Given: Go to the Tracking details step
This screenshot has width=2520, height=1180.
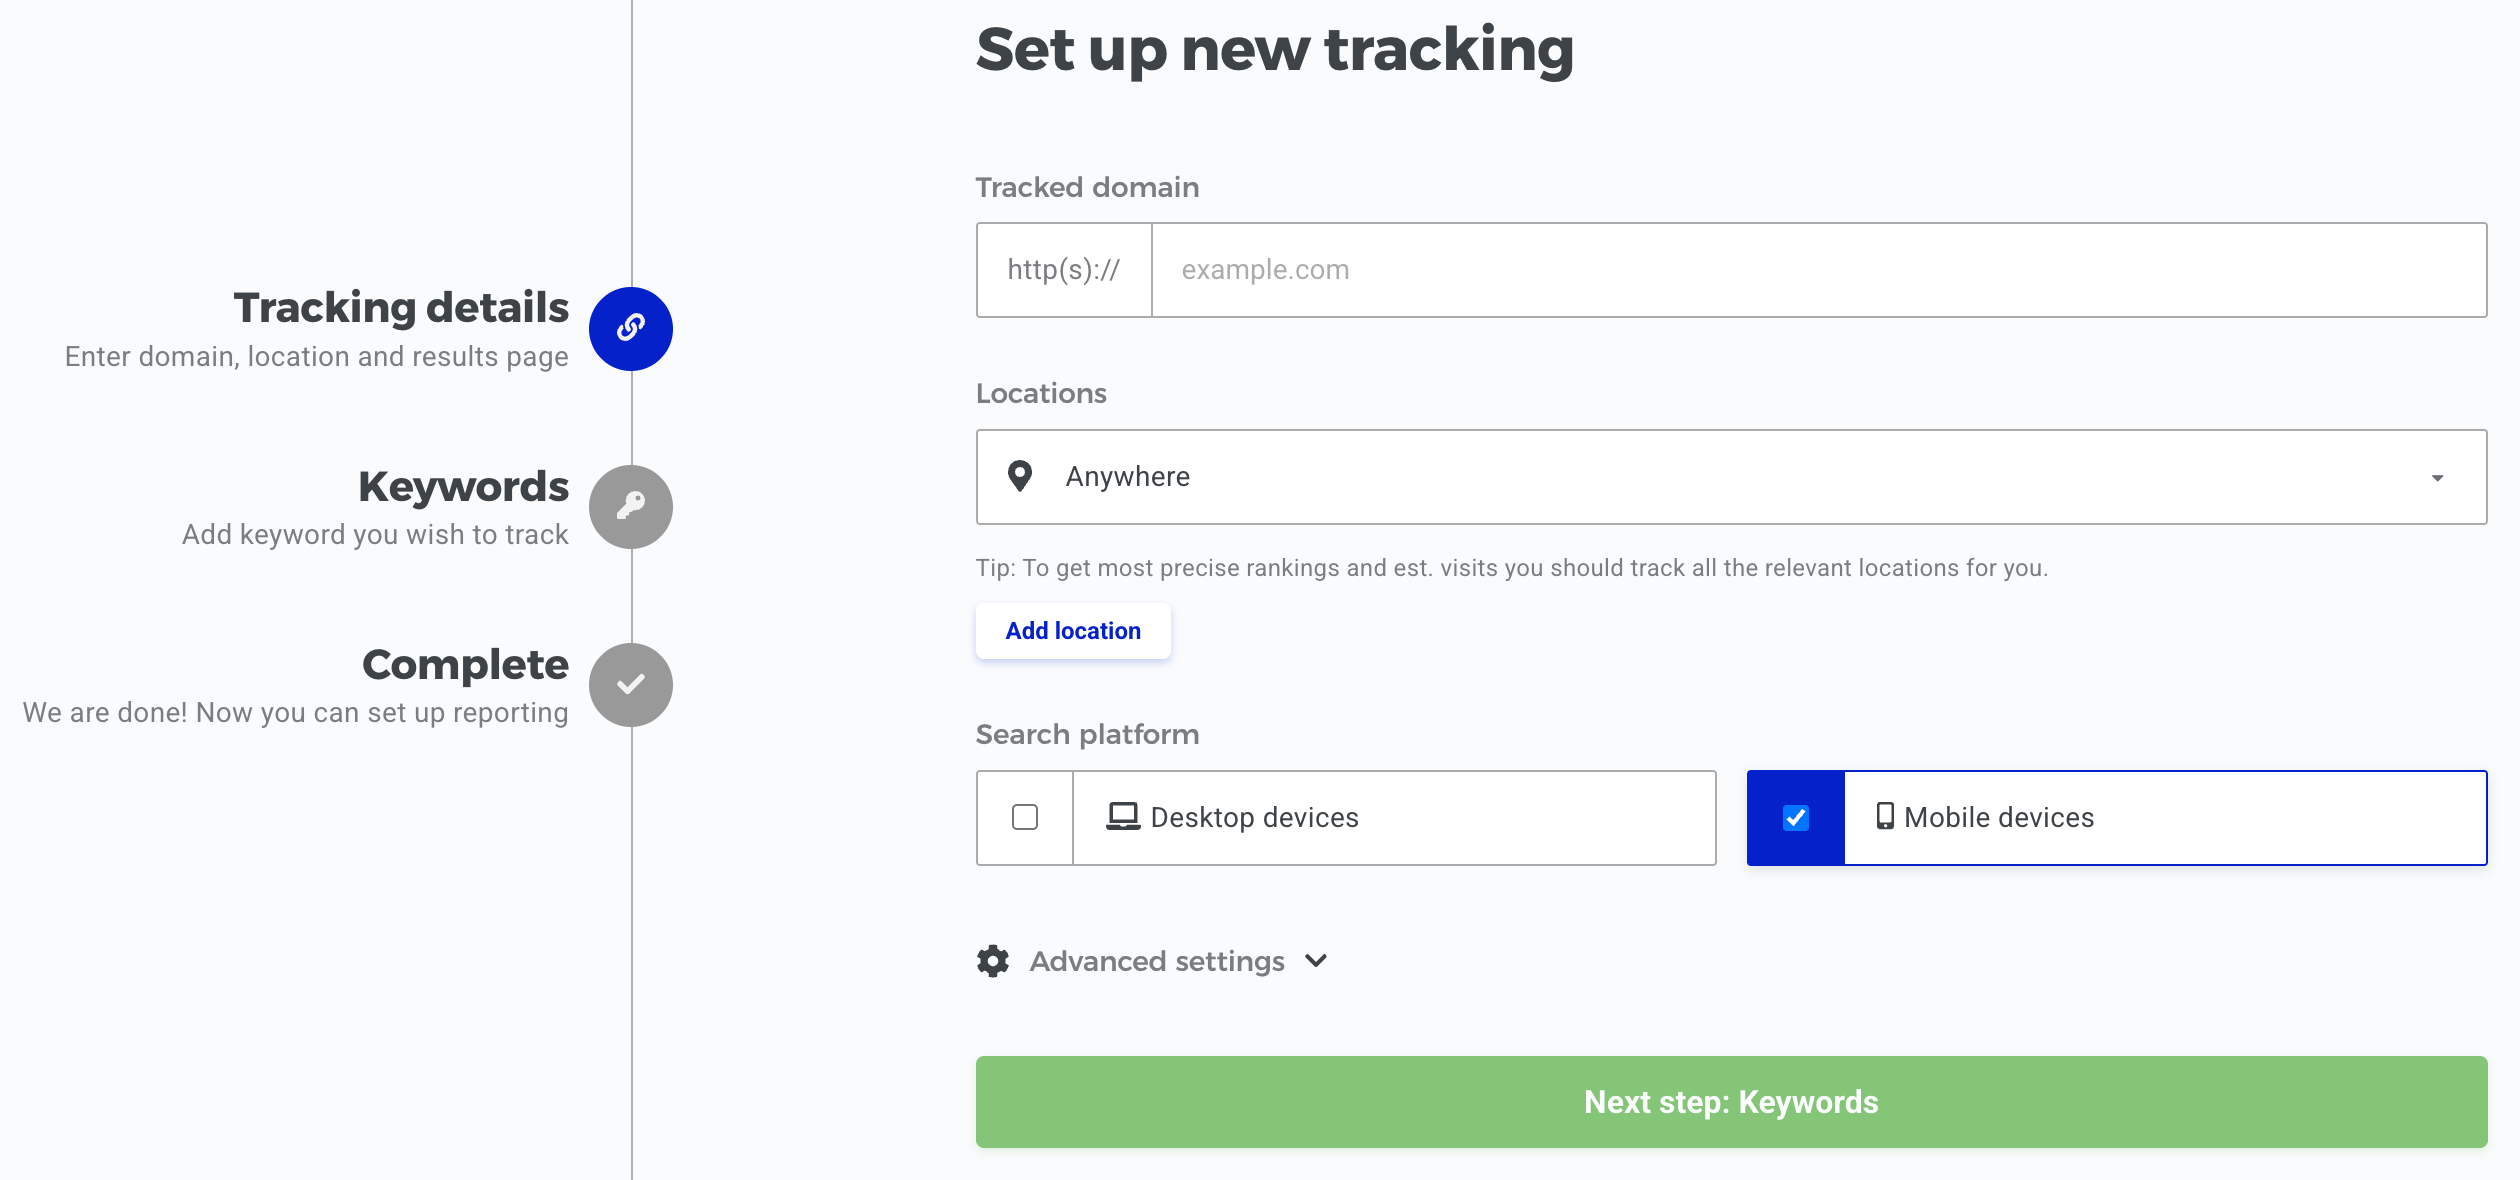Looking at the screenshot, I should coord(401,308).
